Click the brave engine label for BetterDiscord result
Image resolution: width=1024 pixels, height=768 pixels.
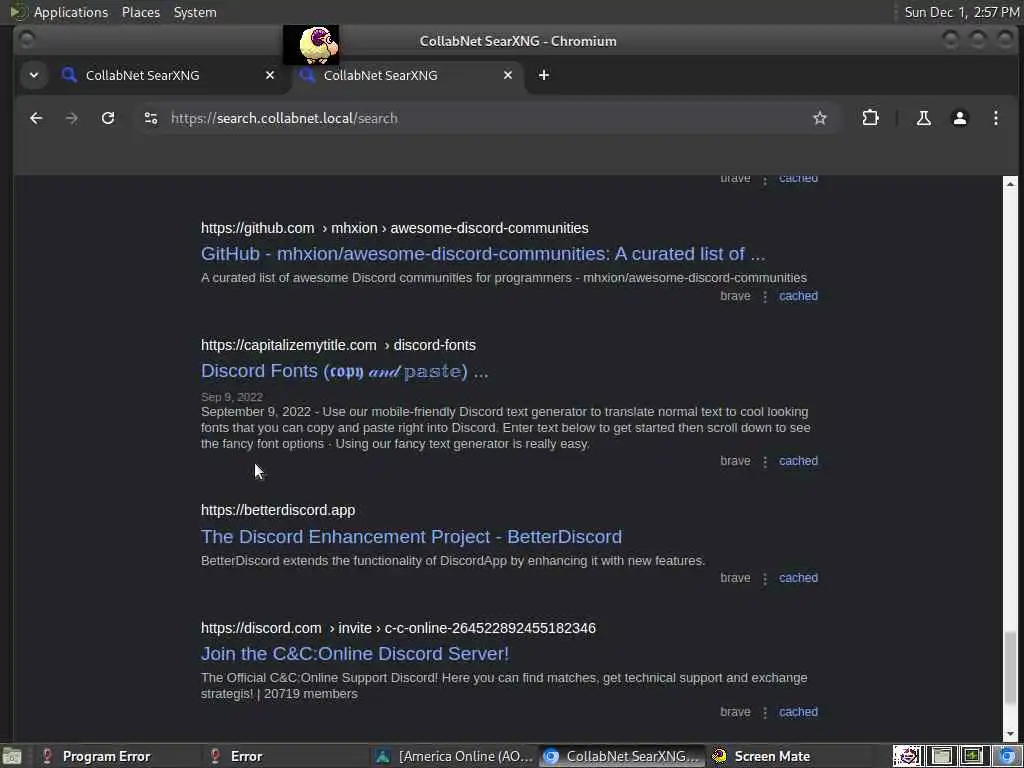735,578
